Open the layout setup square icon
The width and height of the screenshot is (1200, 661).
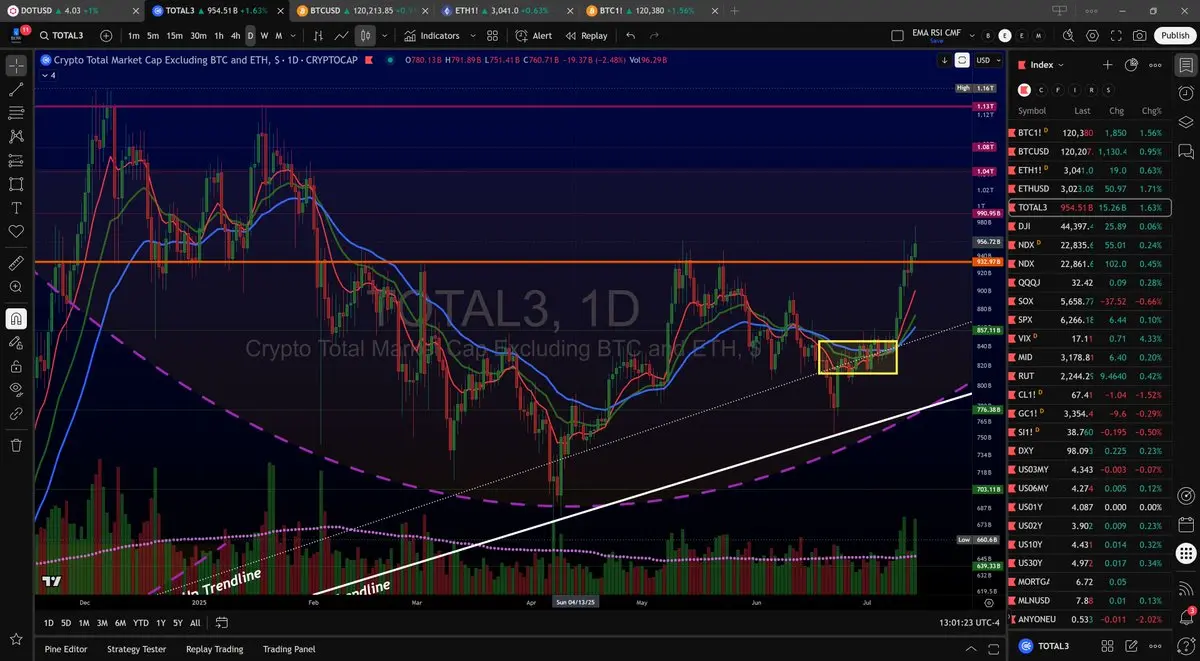(897, 35)
